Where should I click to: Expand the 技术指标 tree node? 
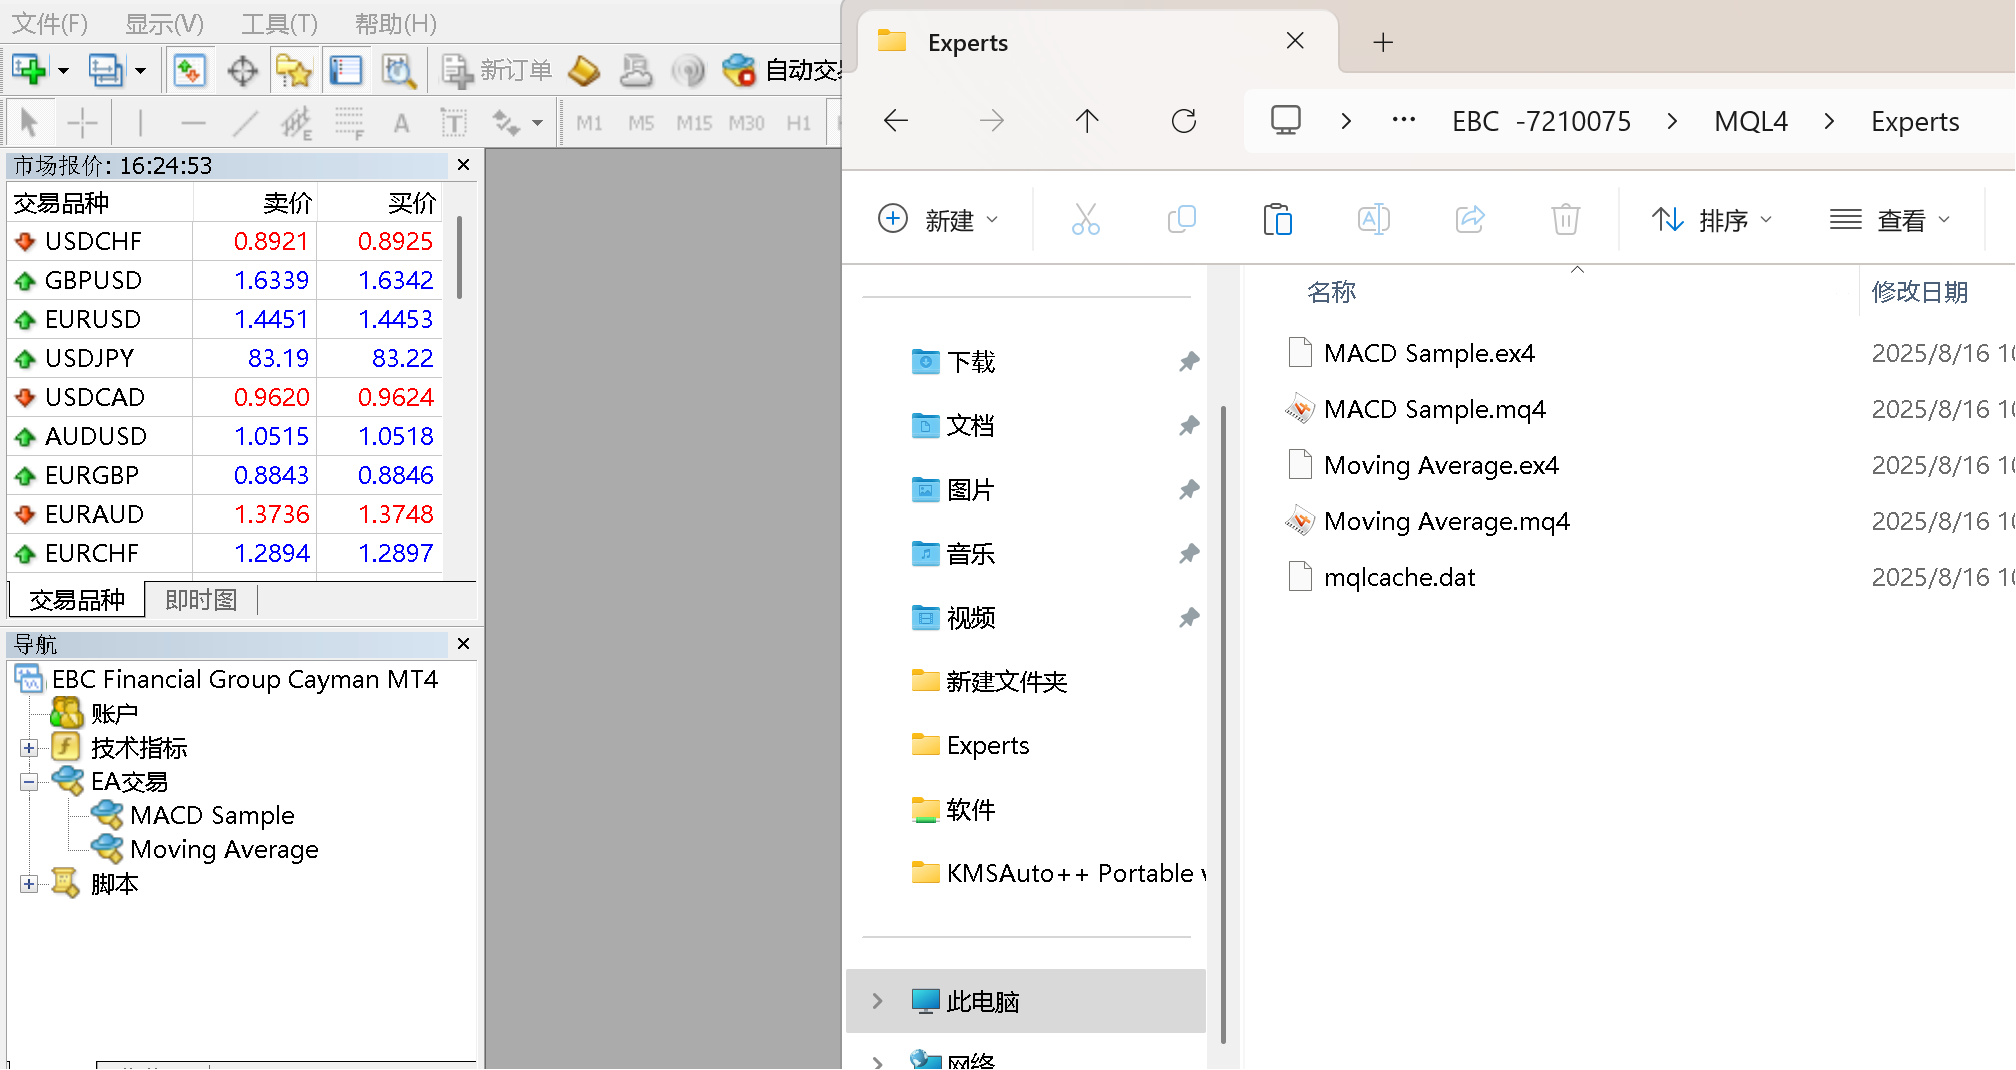[x=29, y=748]
